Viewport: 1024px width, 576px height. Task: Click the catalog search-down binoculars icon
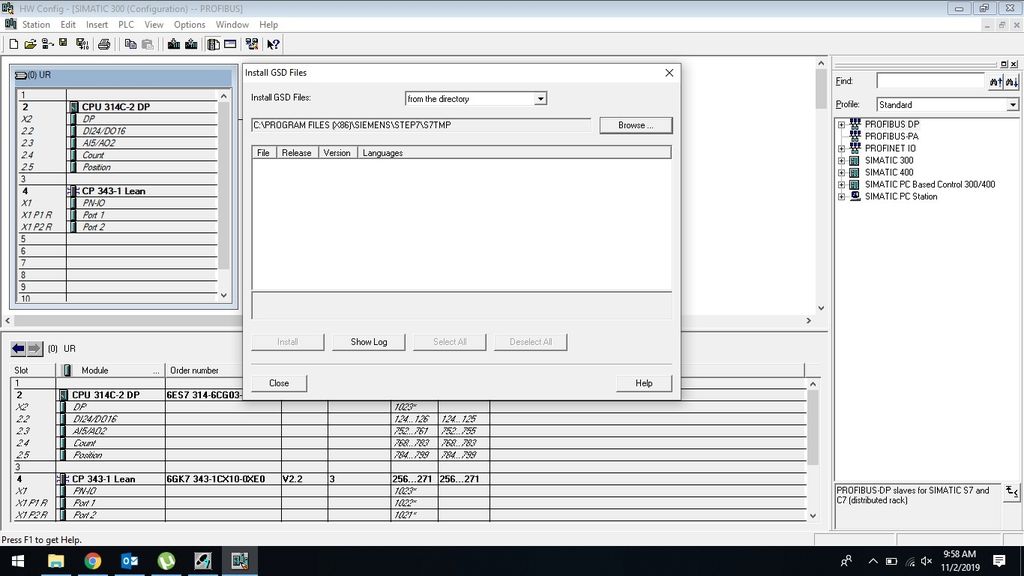point(1011,82)
